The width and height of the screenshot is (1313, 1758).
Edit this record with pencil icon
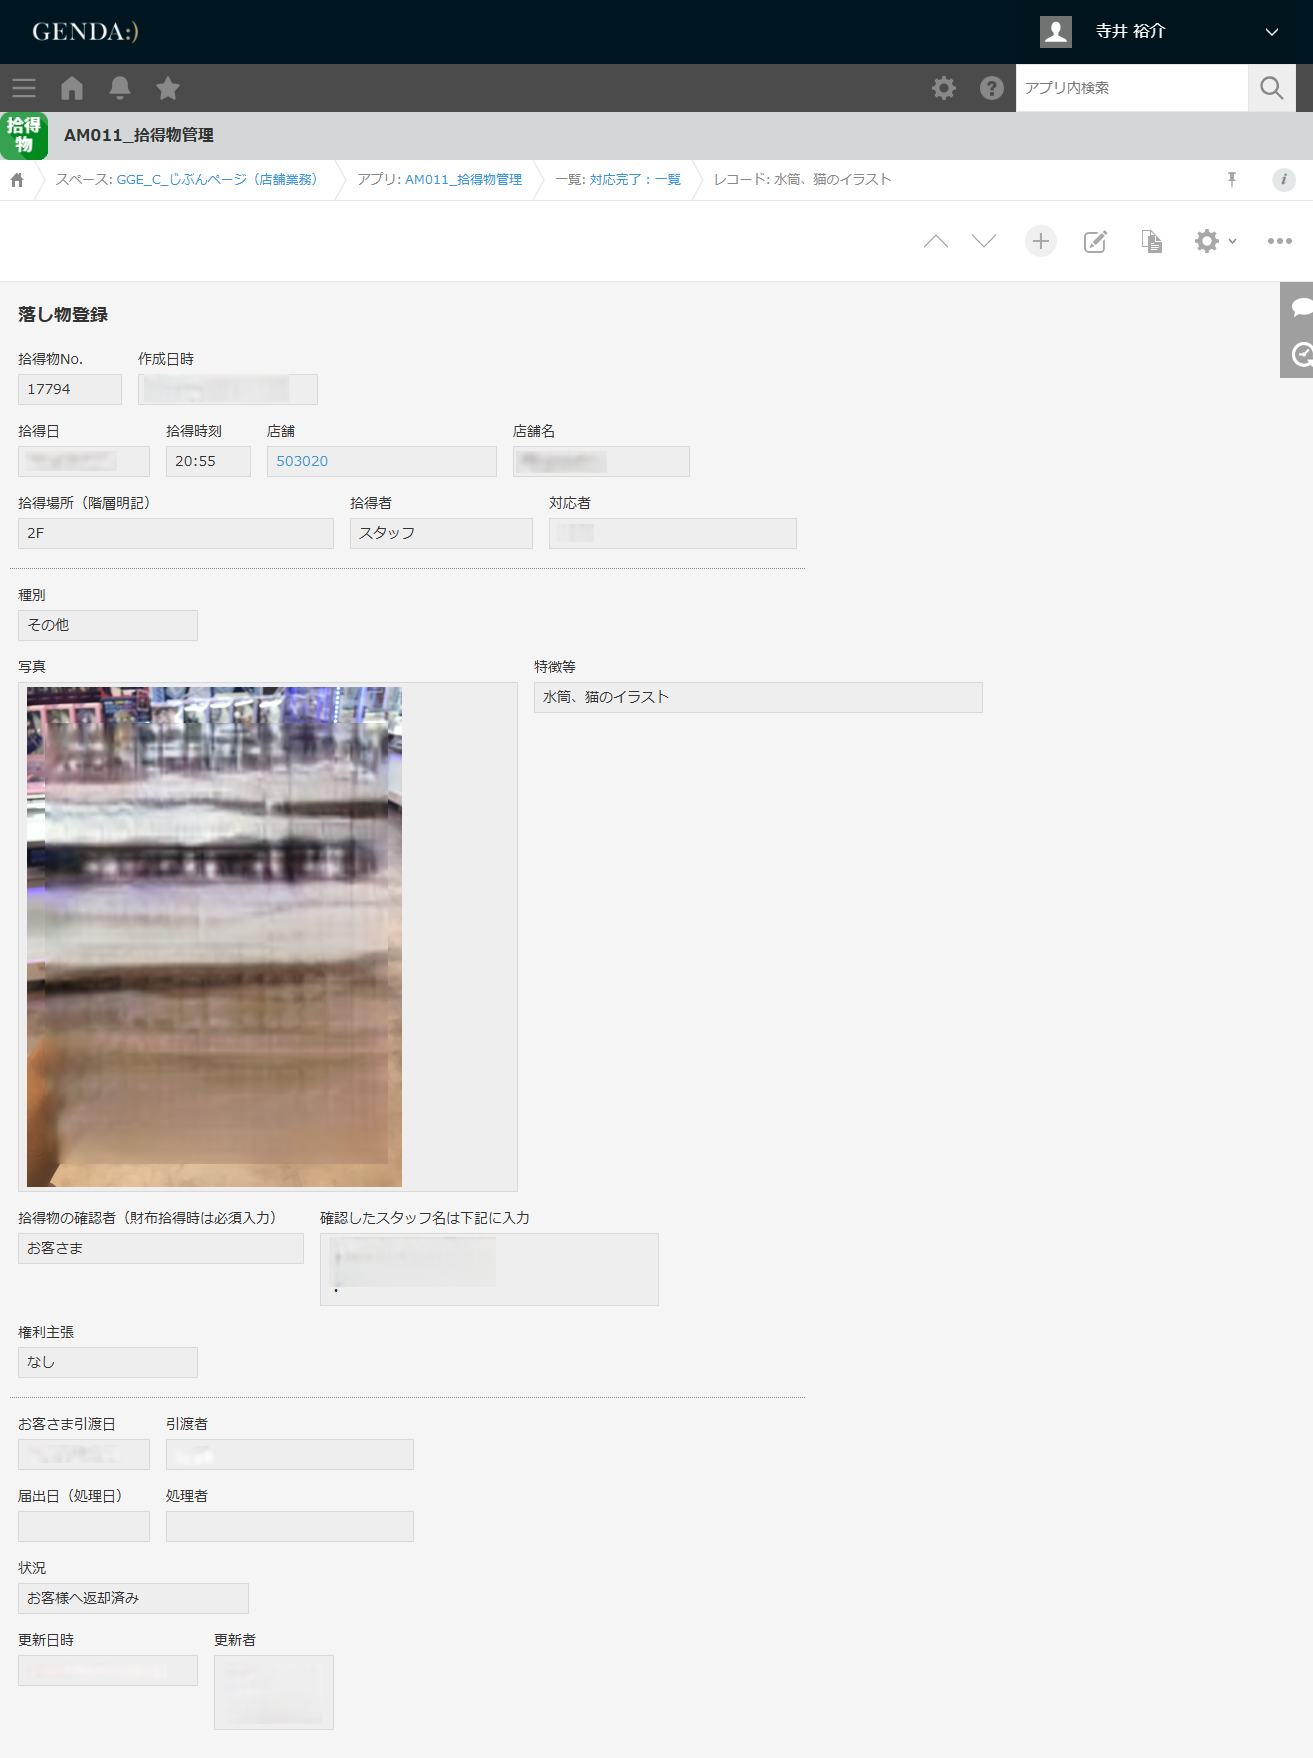(x=1095, y=241)
